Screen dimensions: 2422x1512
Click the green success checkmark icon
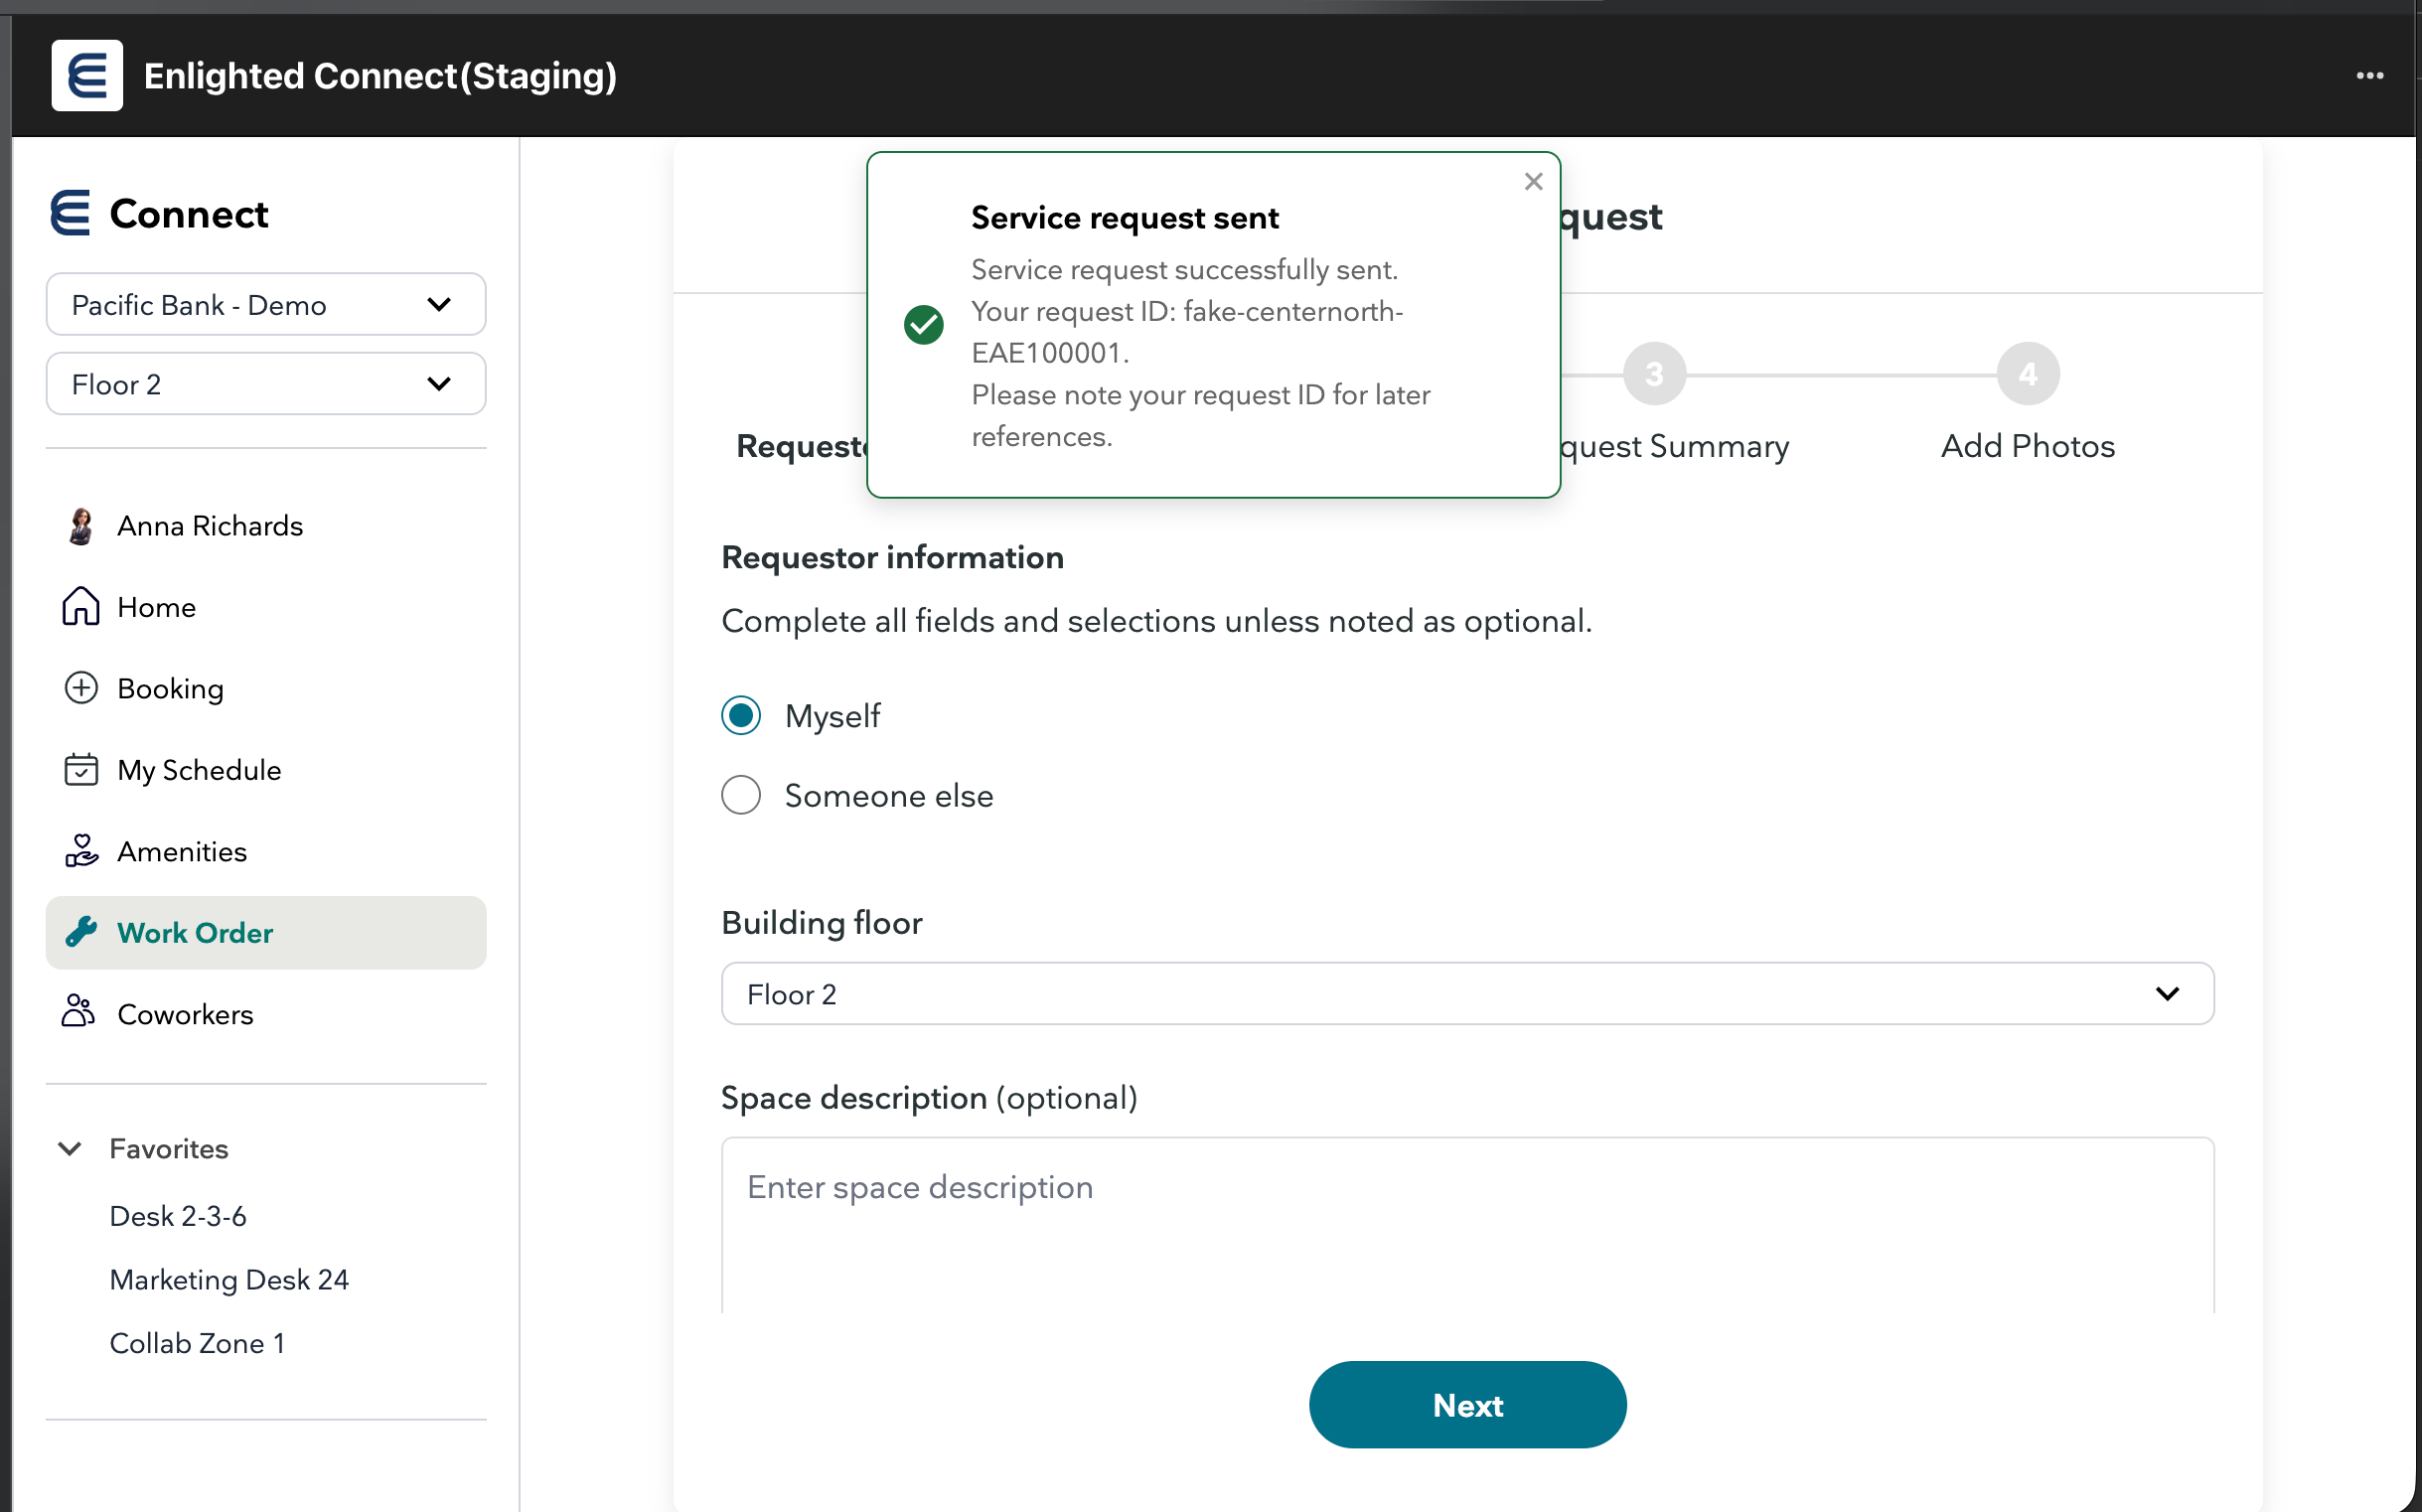(923, 324)
